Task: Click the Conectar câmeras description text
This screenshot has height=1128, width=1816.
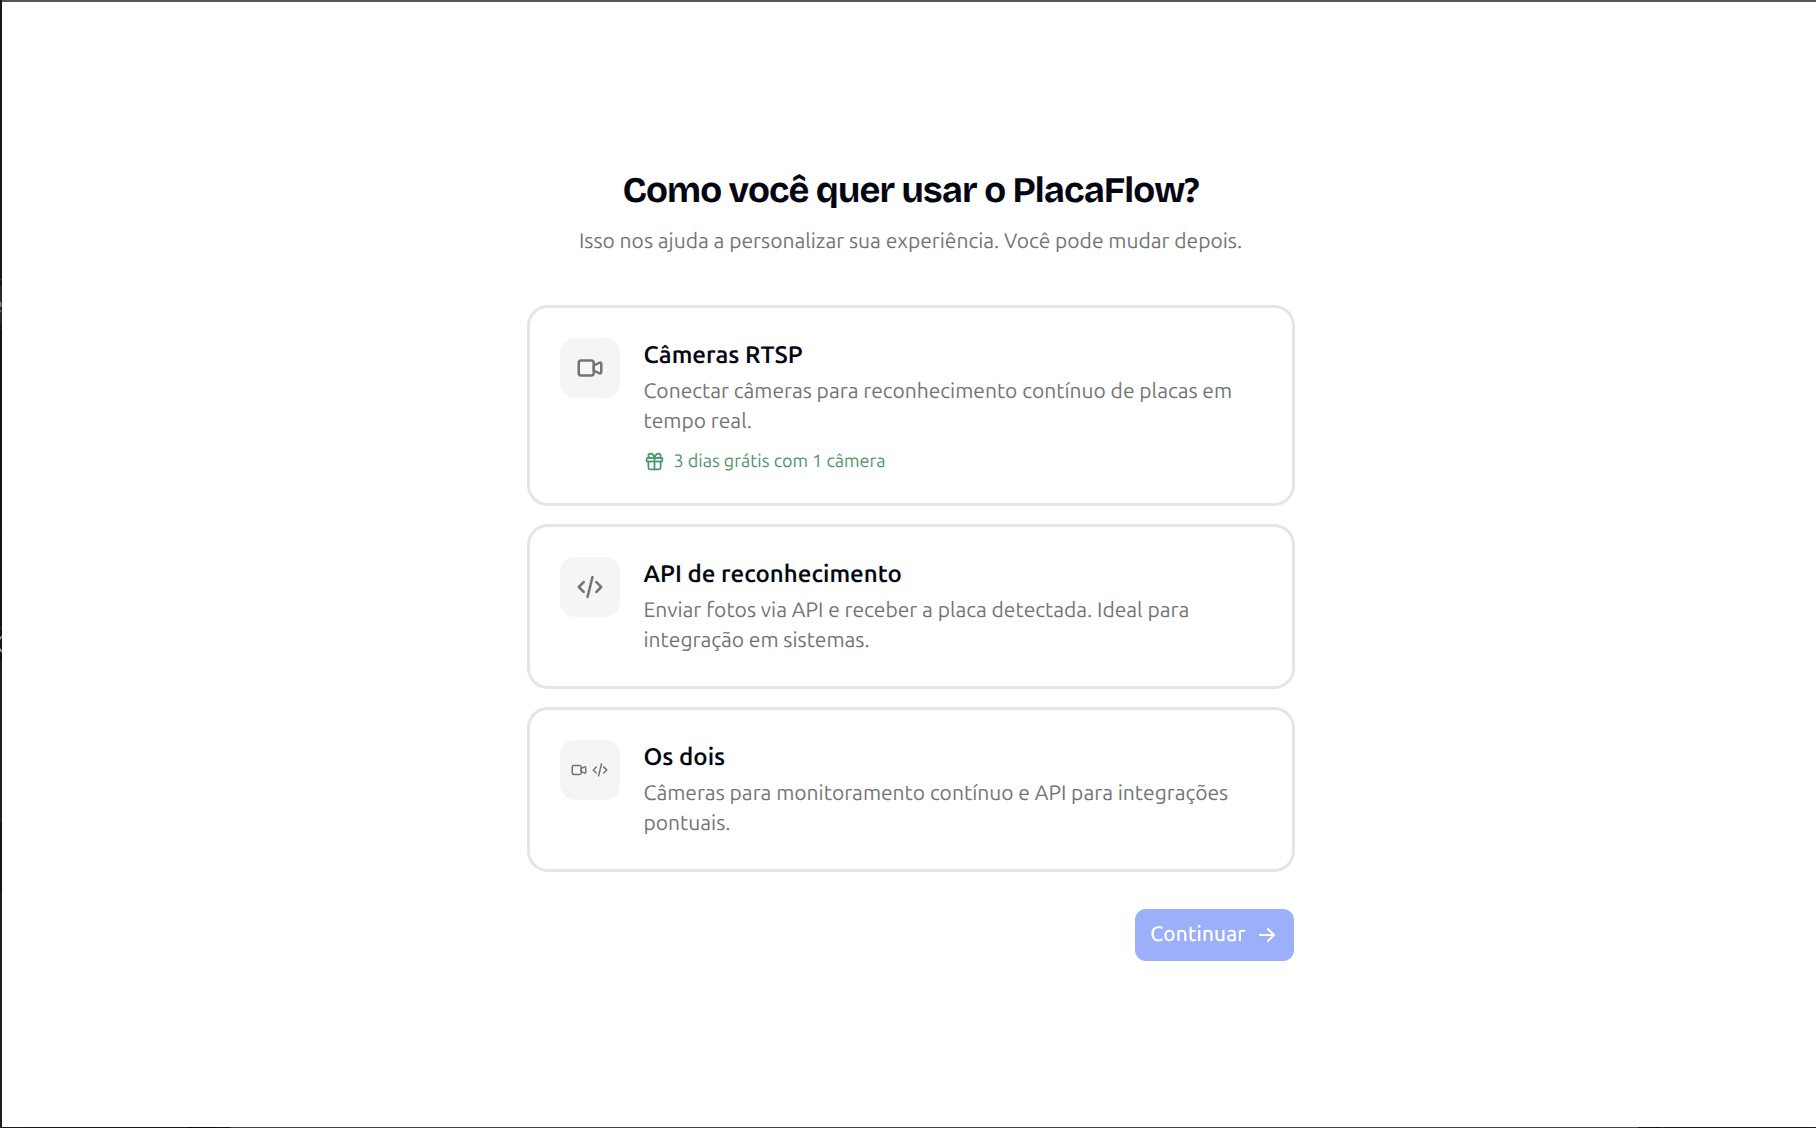Action: coord(937,391)
